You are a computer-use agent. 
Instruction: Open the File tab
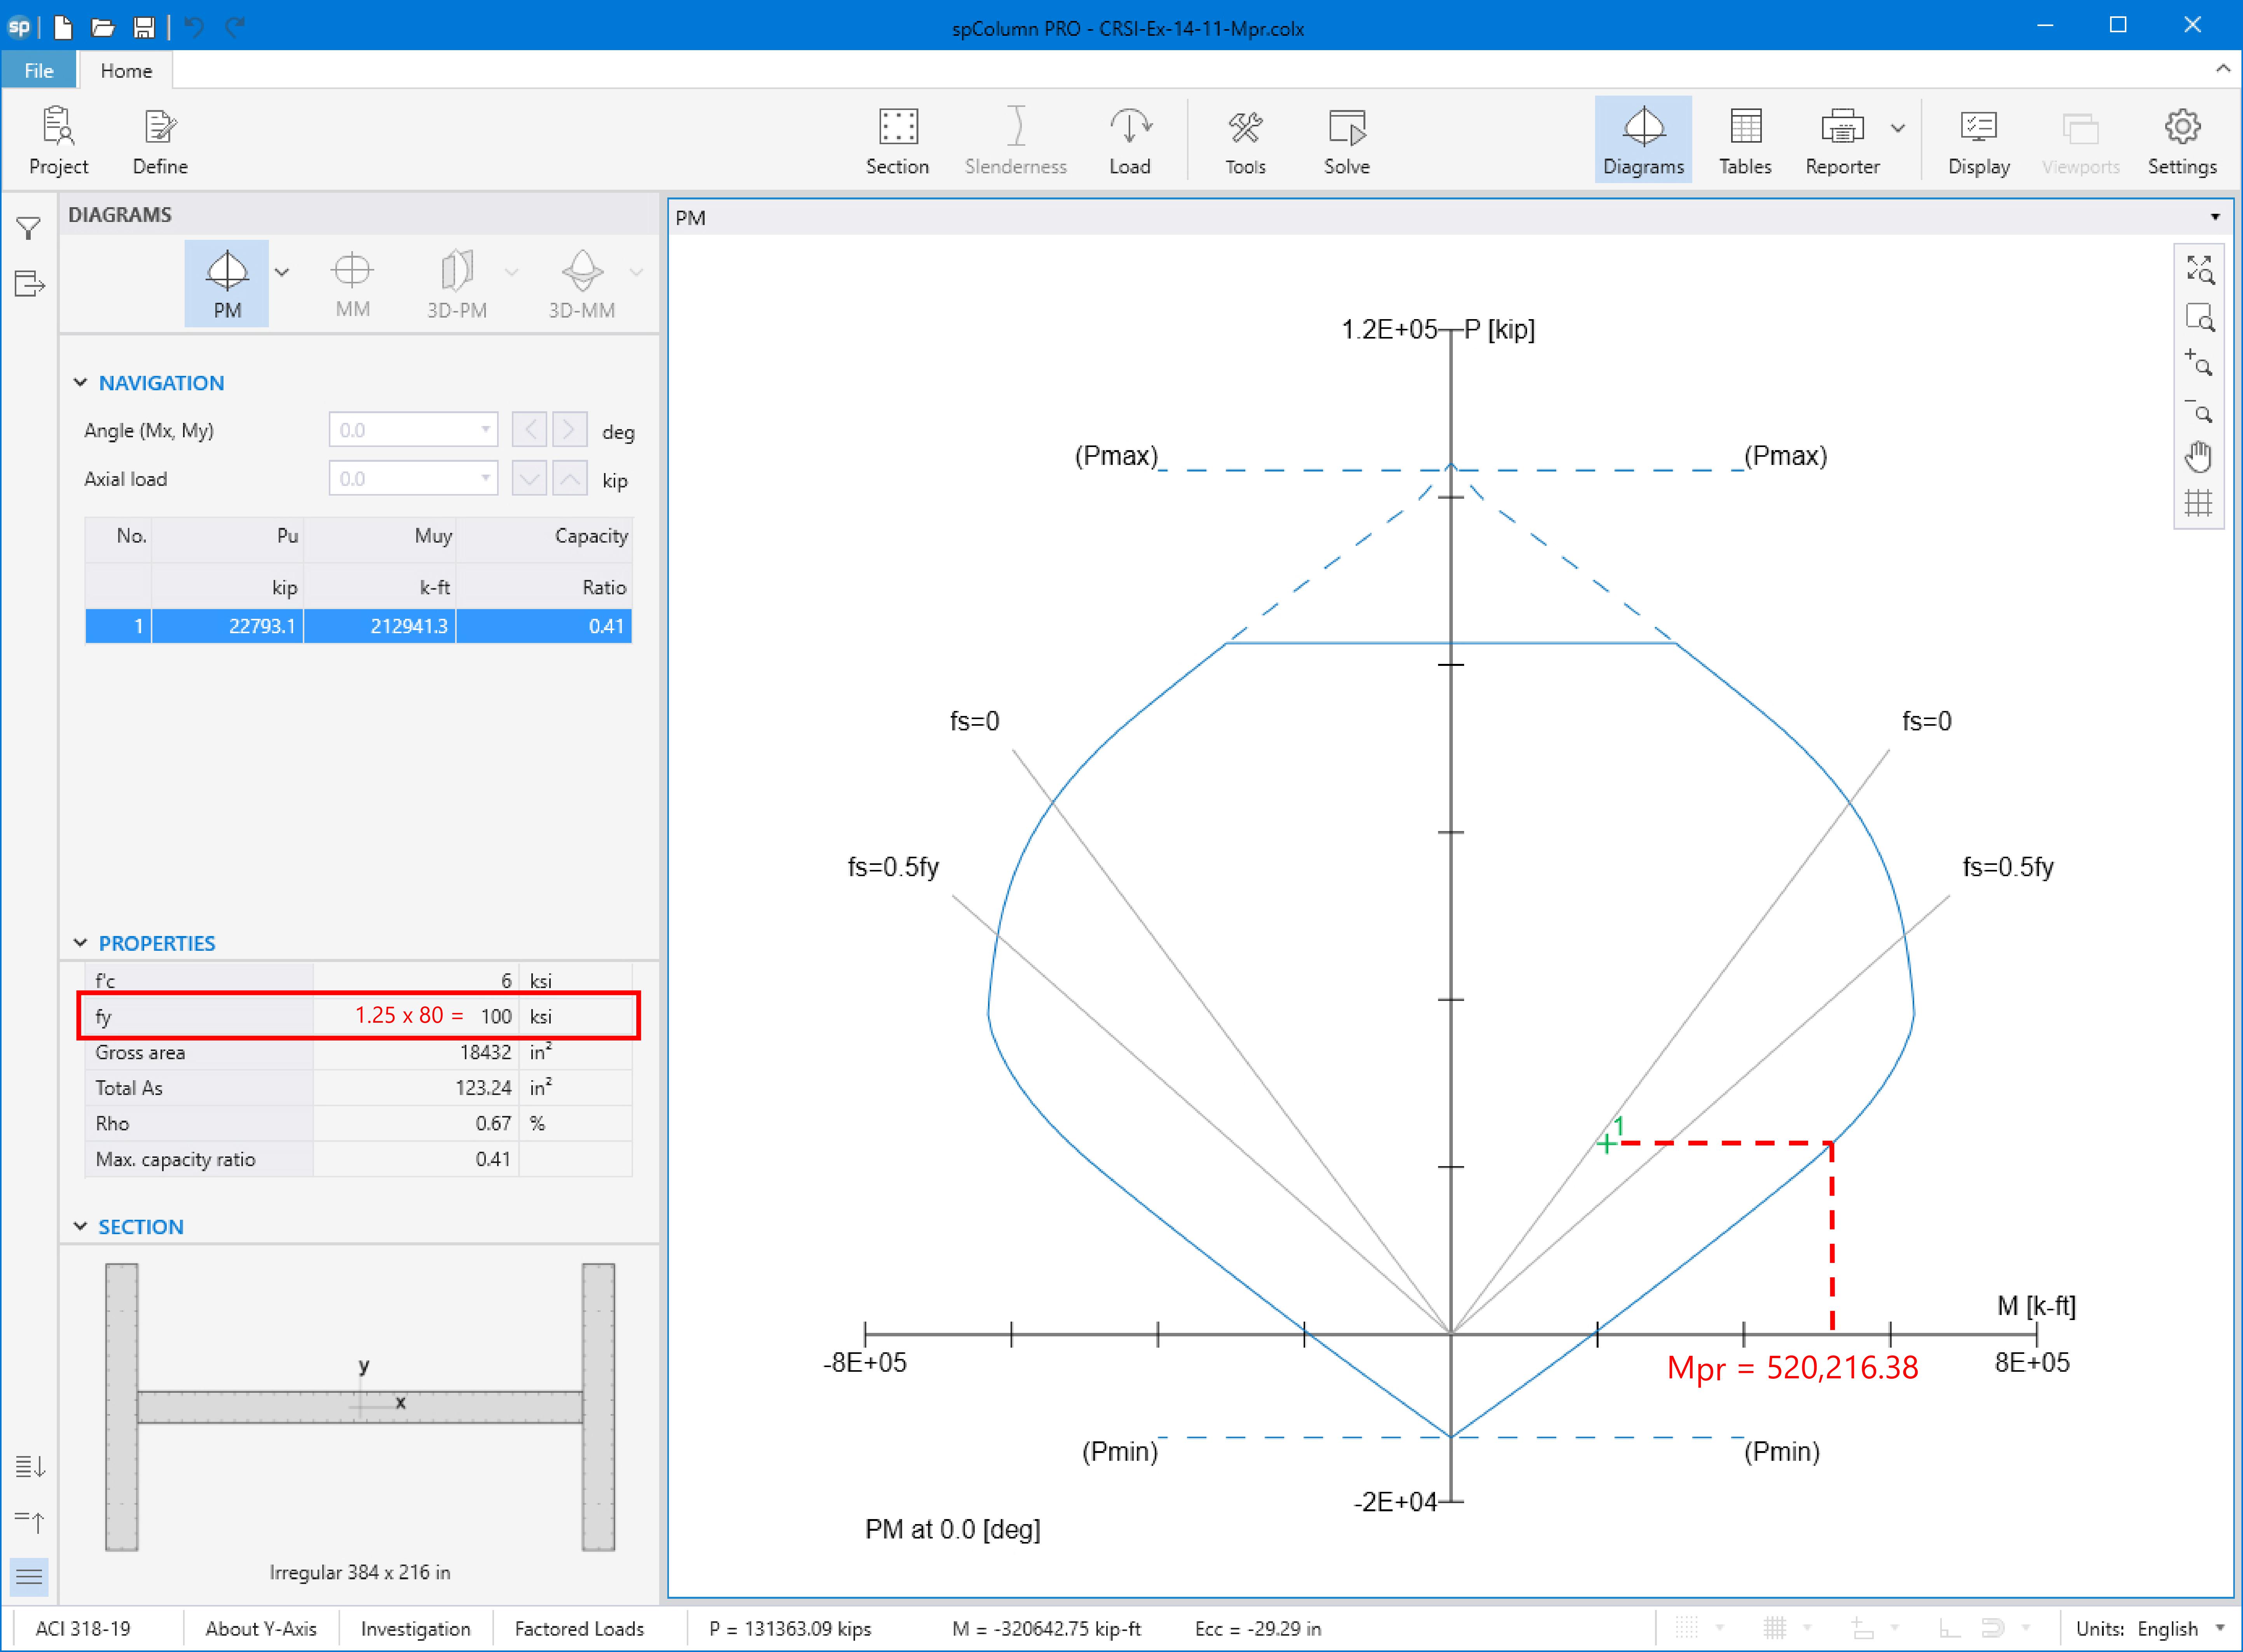pyautogui.click(x=39, y=71)
